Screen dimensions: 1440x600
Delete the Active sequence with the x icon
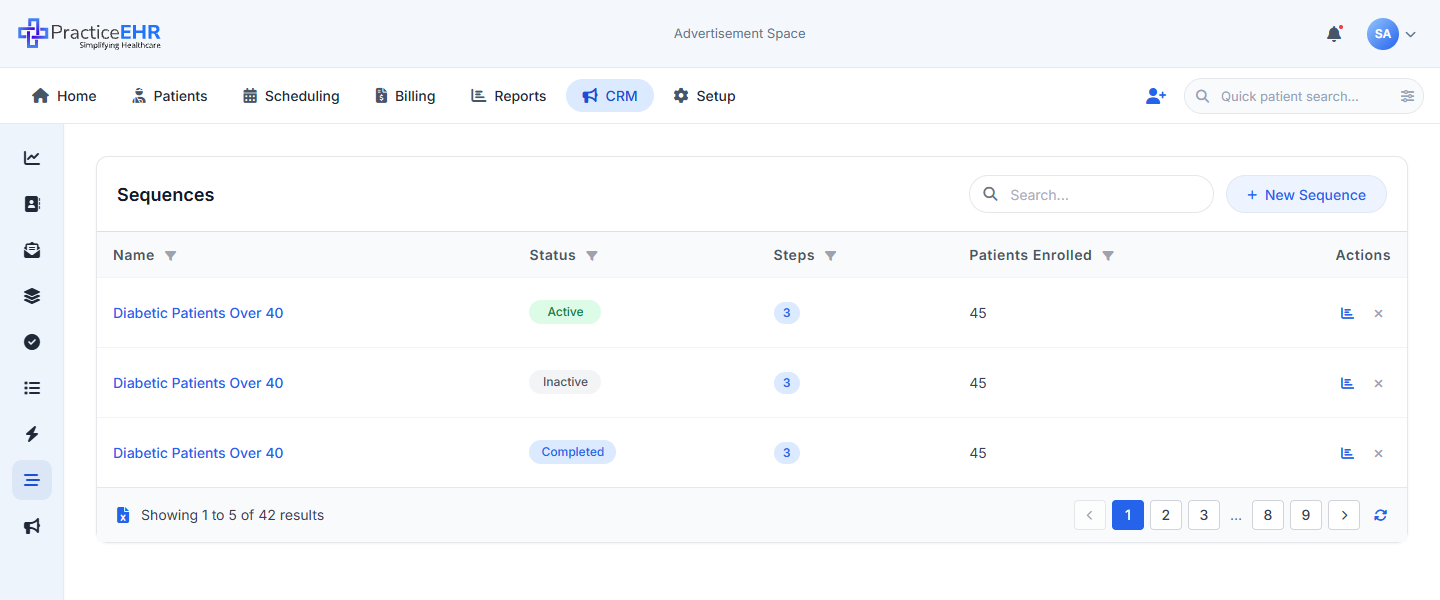(1378, 313)
